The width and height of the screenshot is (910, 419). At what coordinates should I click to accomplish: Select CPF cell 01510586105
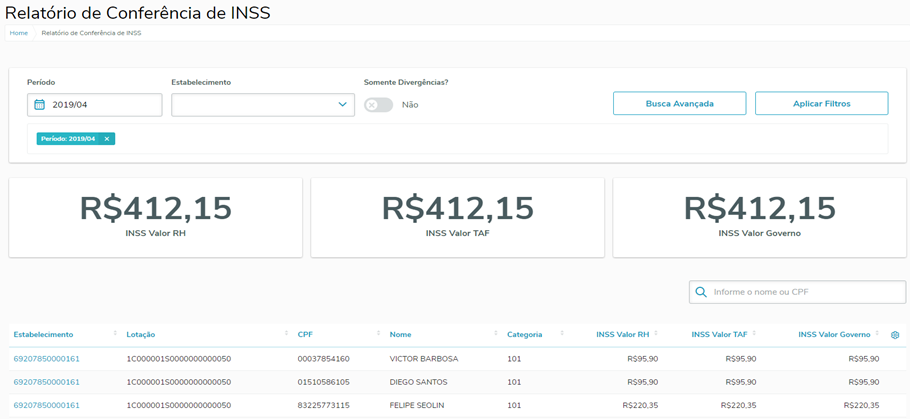323,382
